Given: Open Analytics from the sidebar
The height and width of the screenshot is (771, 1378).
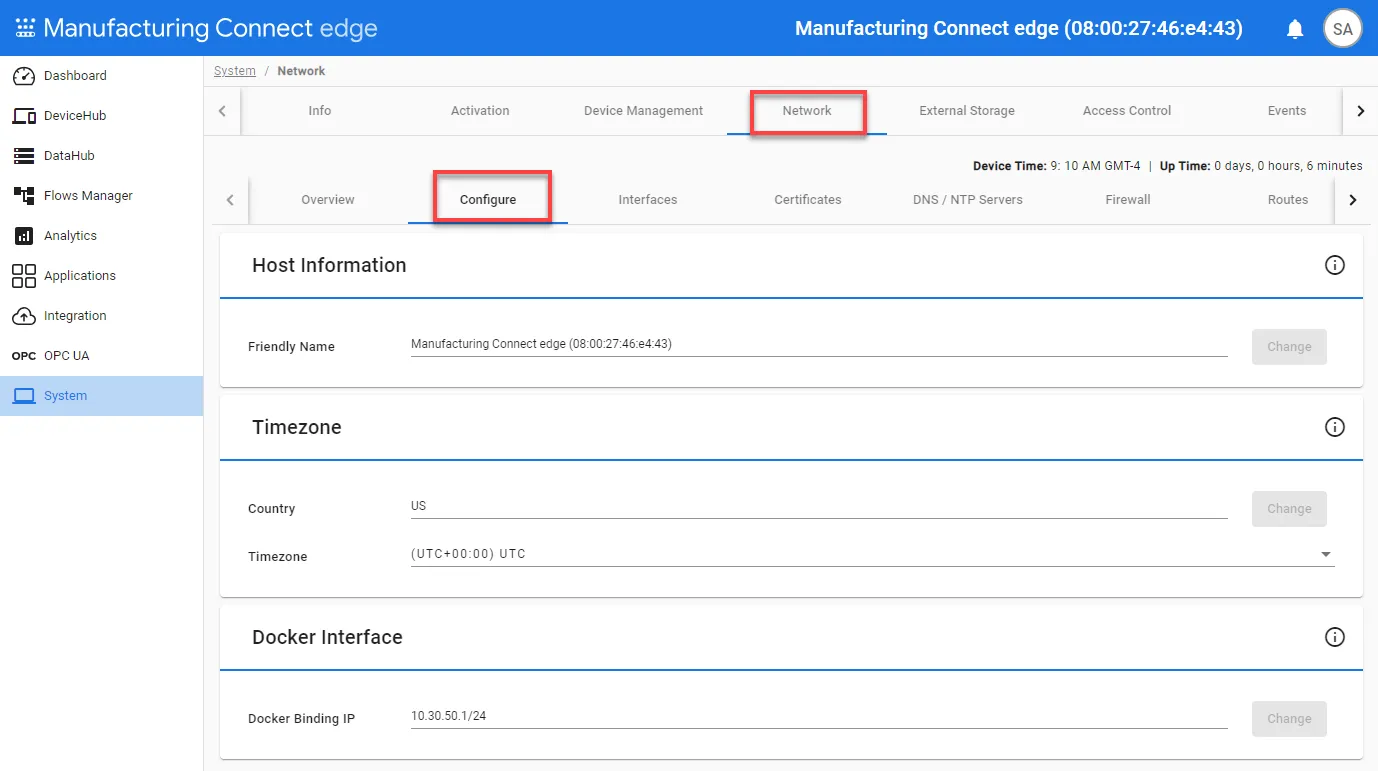Looking at the screenshot, I should [x=101, y=236].
